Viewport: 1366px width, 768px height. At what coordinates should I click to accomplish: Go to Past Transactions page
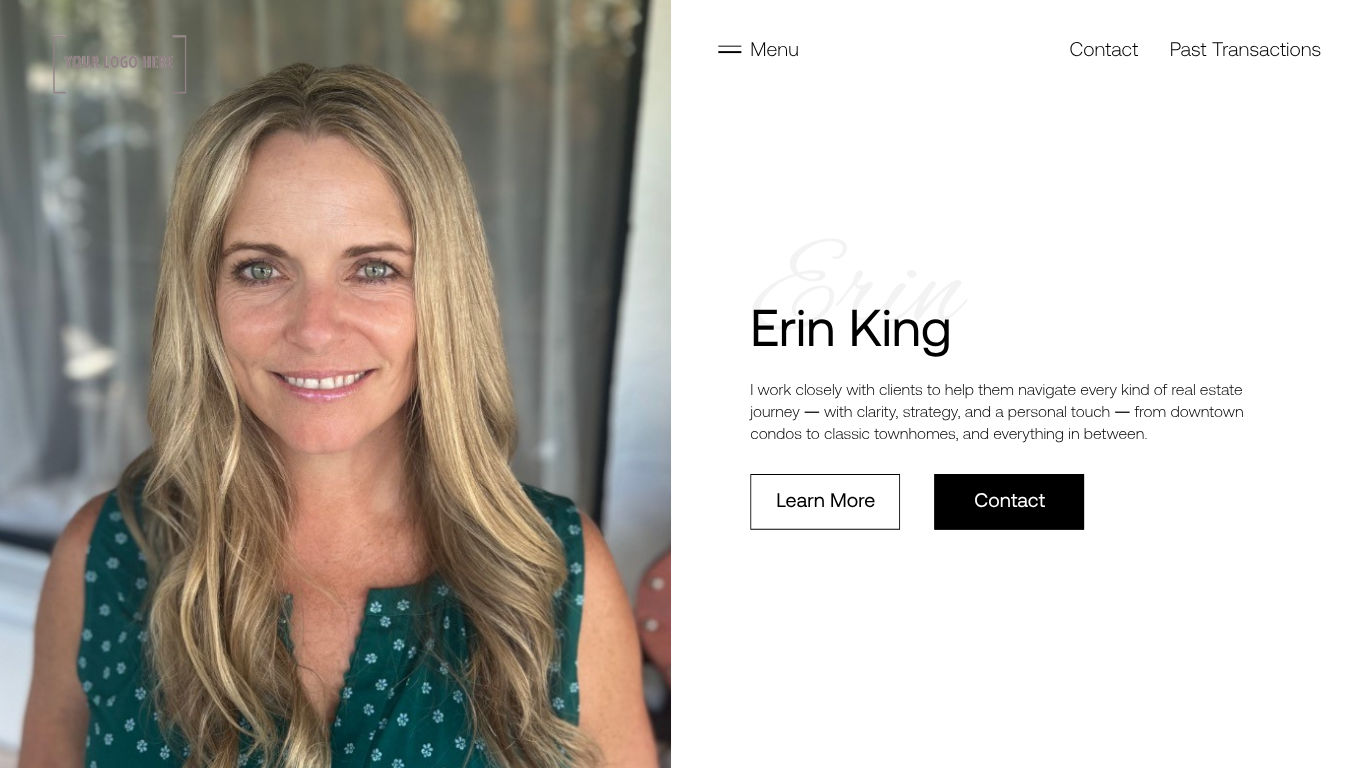tap(1245, 49)
